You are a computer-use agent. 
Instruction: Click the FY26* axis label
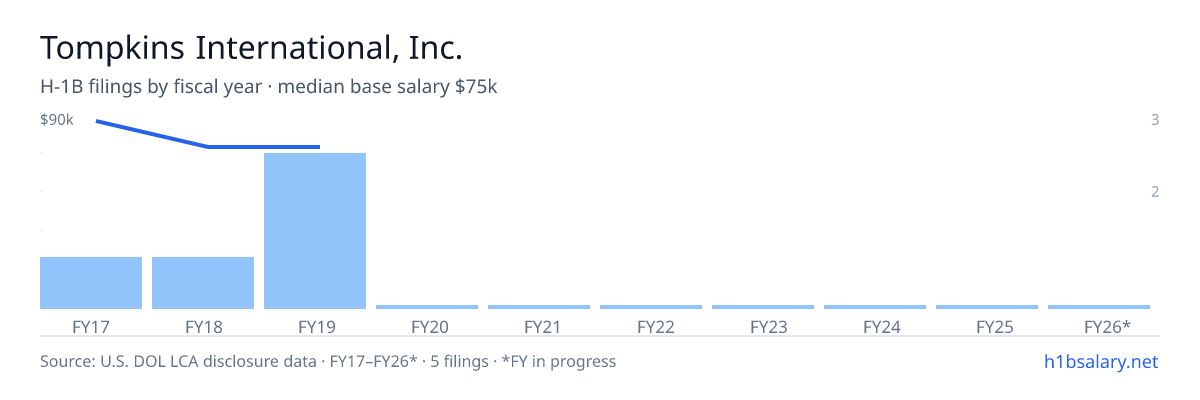[x=1107, y=326]
